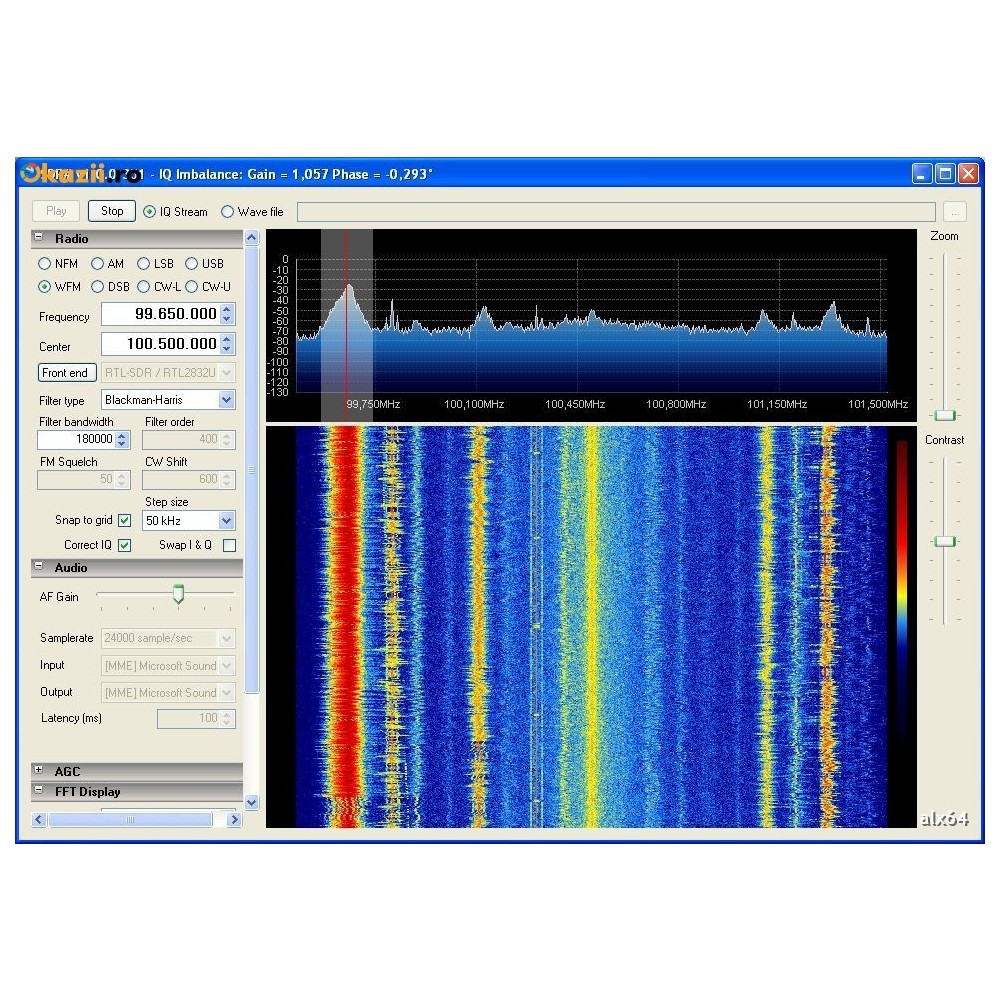Uncheck Correct IQ
The image size is (1000, 1000).
point(124,545)
